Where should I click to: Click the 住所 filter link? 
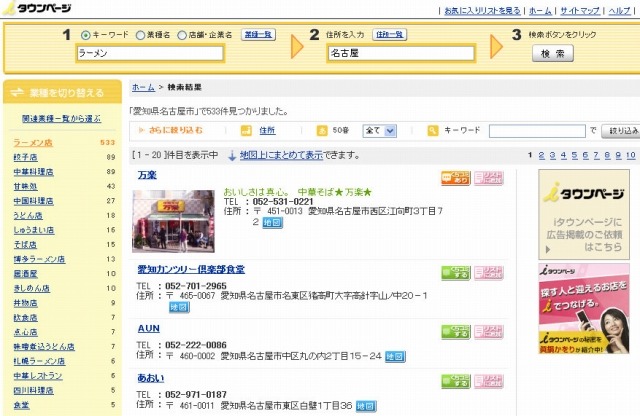267,131
